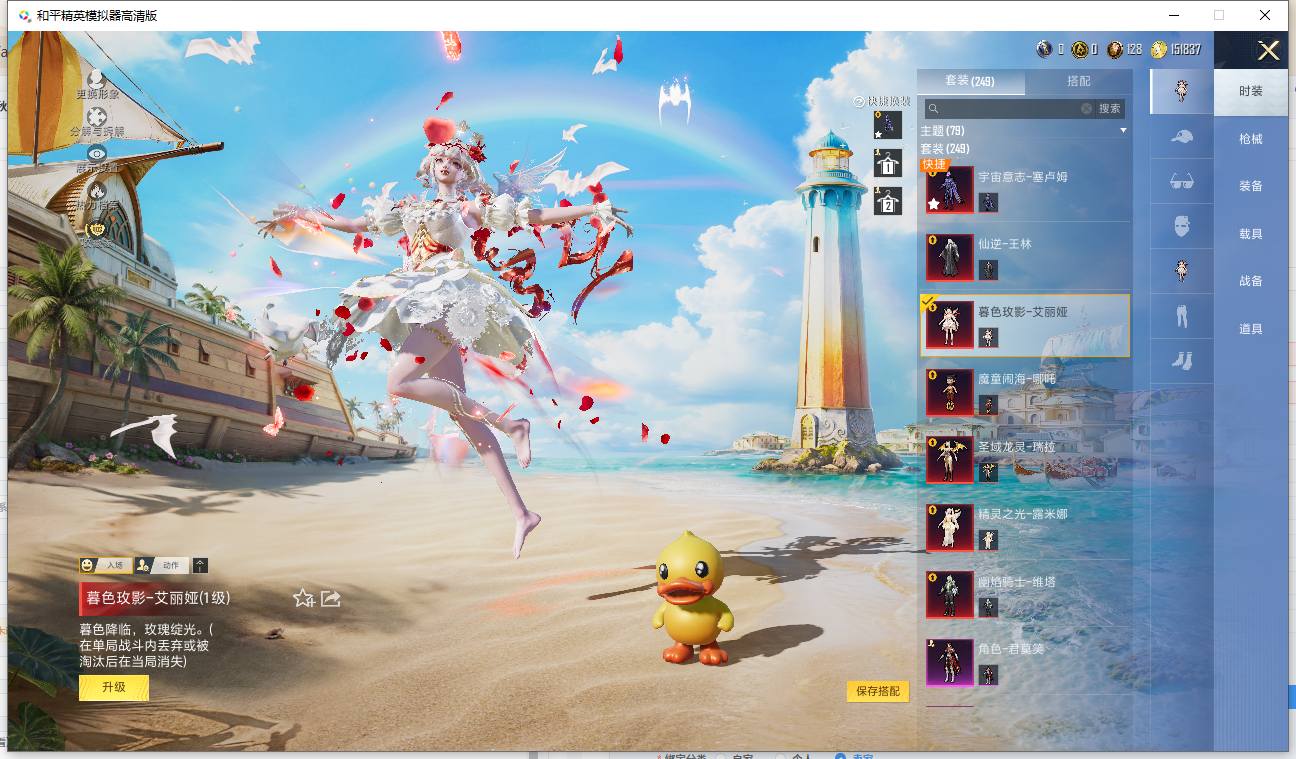Choose wardrobe preset hanger number 2
Screen dimensions: 1296x759
click(x=887, y=200)
